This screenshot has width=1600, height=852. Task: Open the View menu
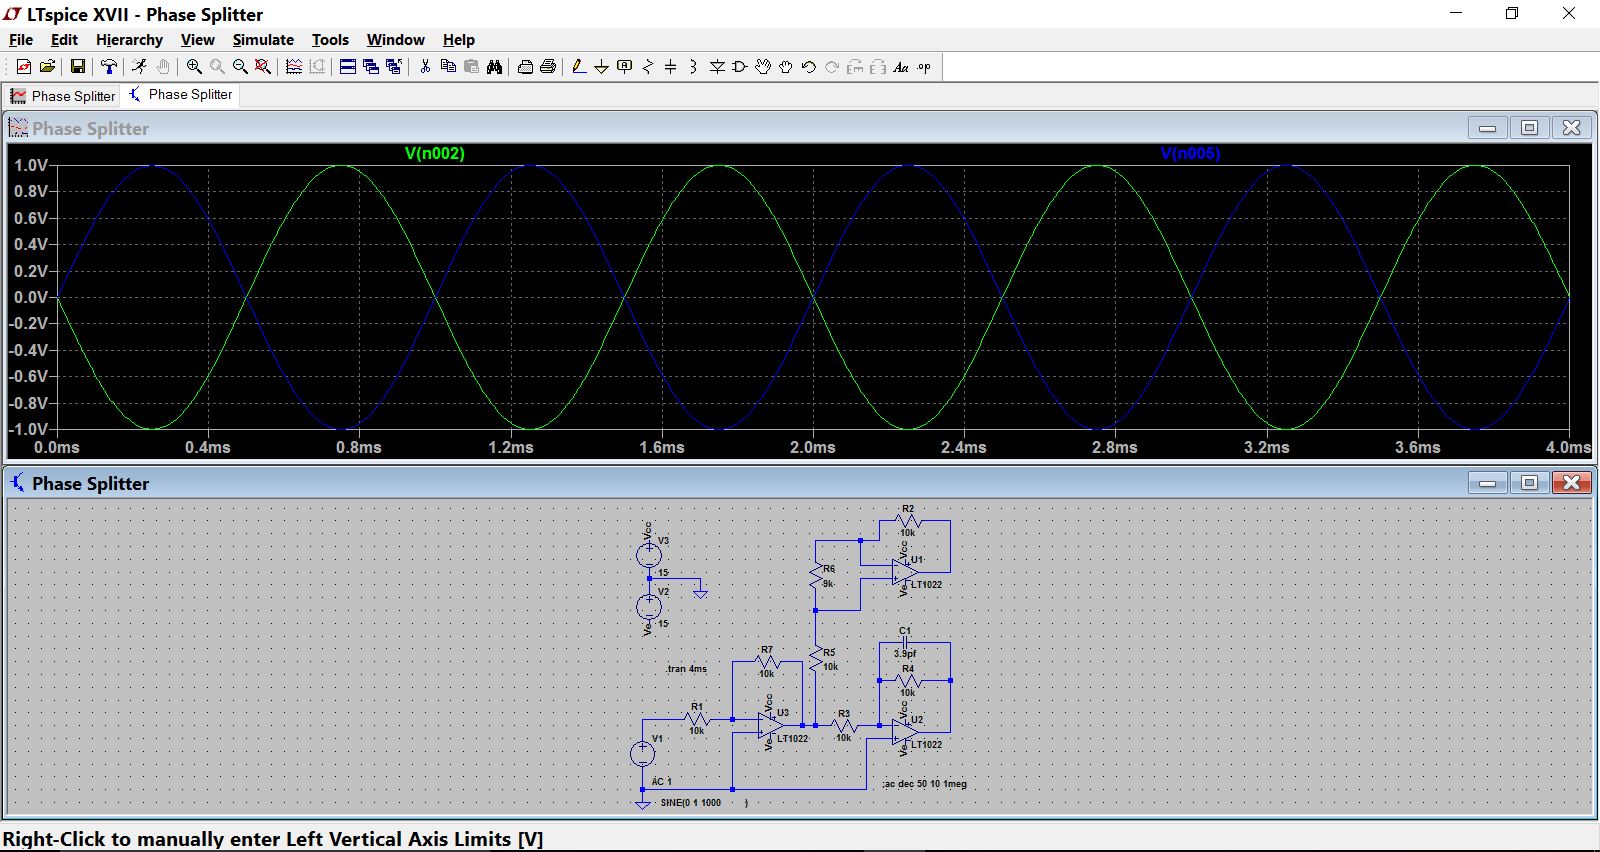[x=197, y=40]
